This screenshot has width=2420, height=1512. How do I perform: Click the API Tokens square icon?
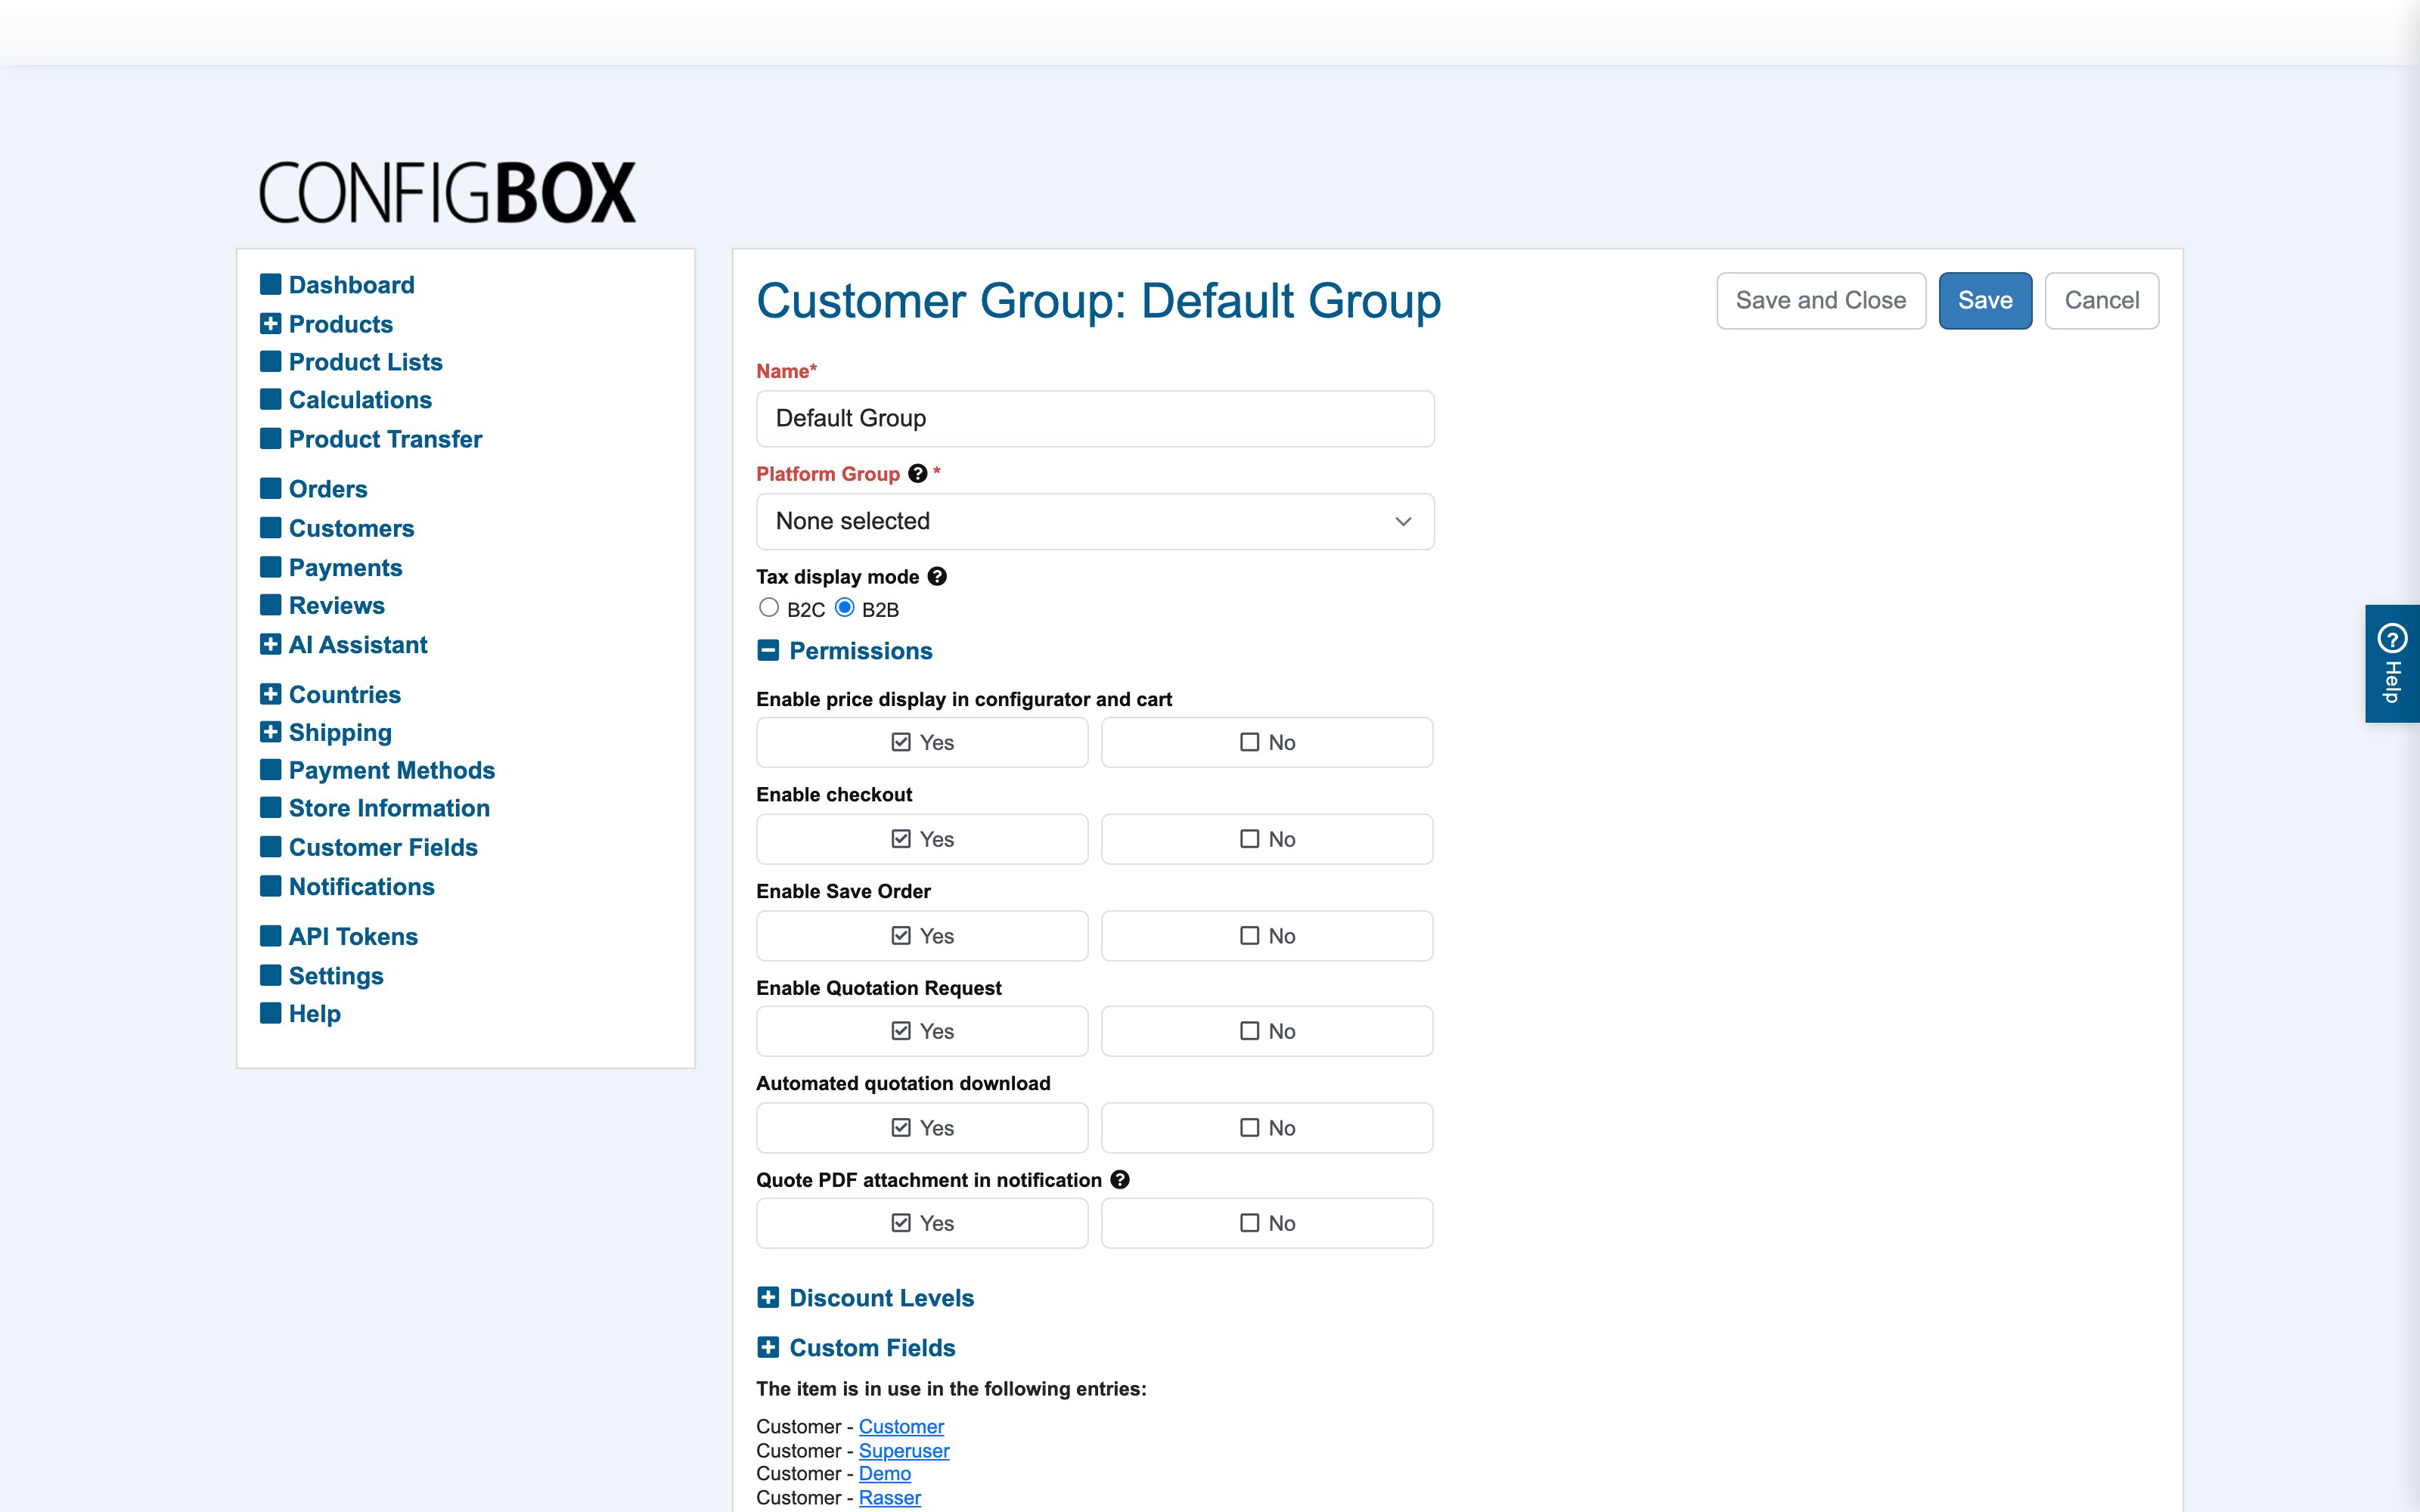pos(270,936)
